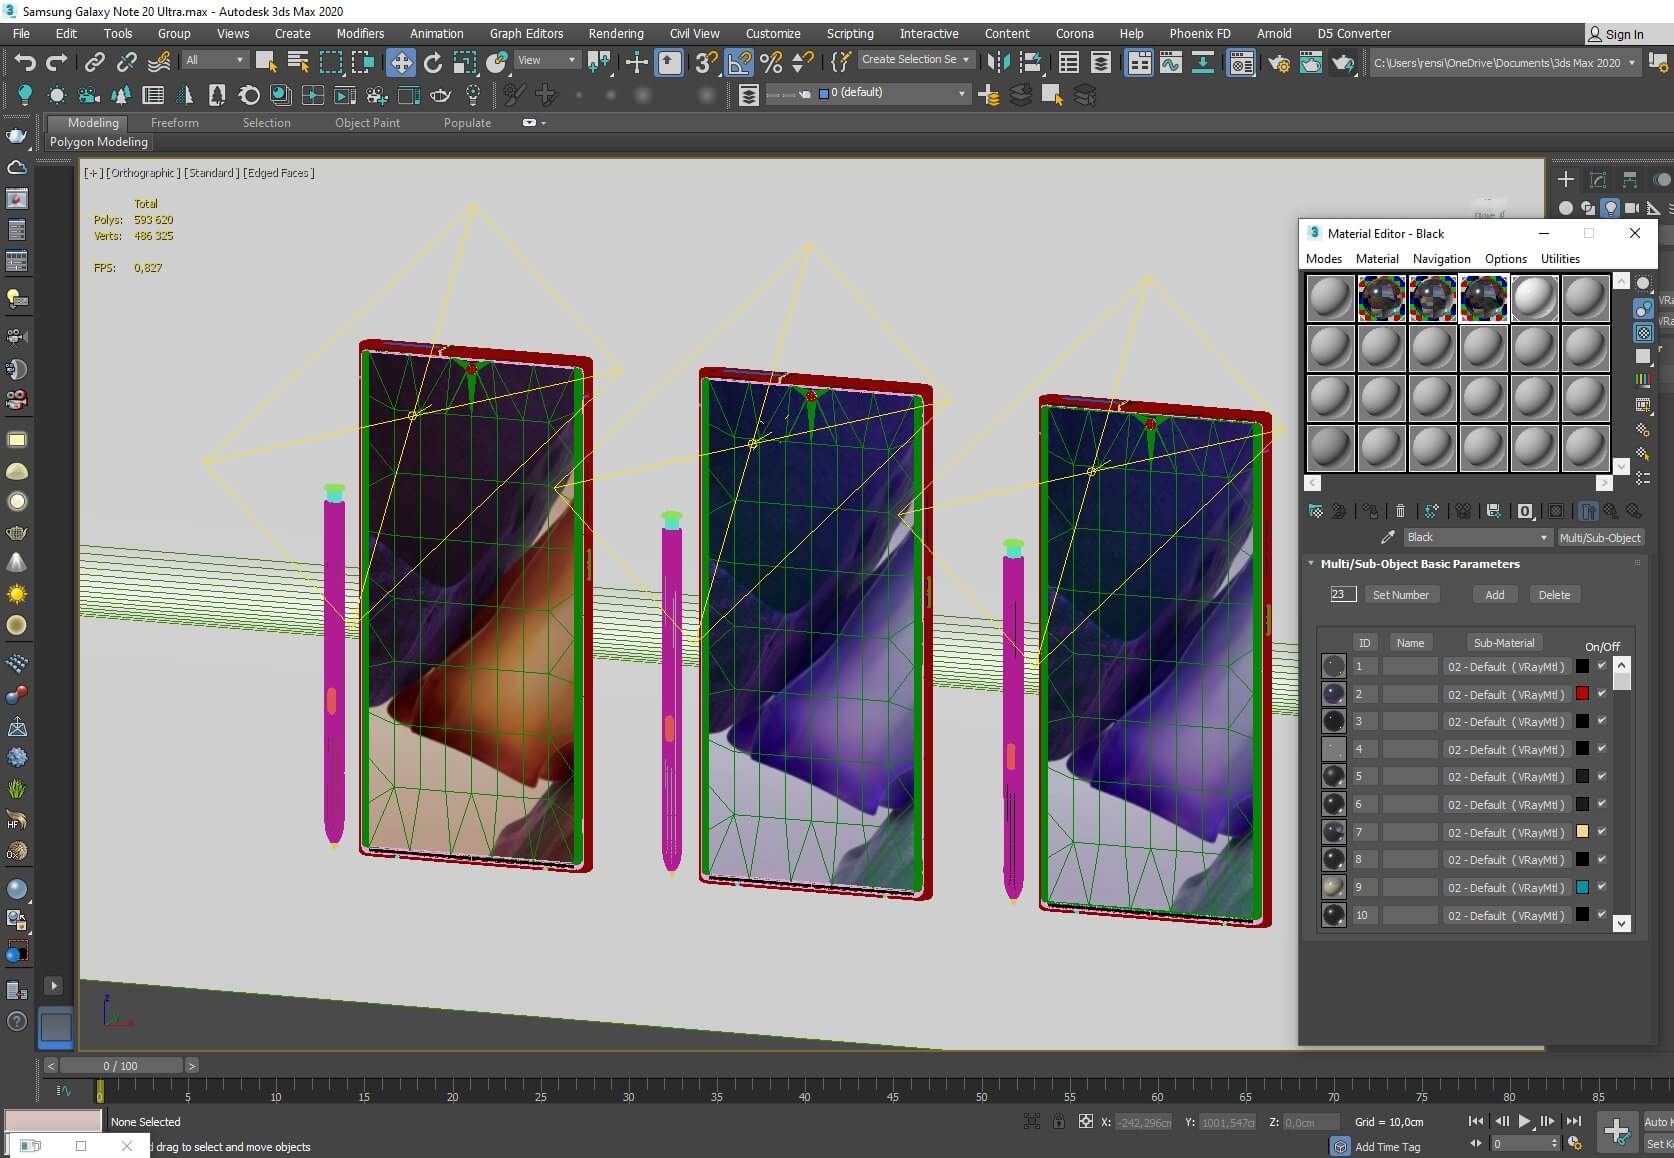Open the Create Selection Set dropdown

[x=916, y=60]
